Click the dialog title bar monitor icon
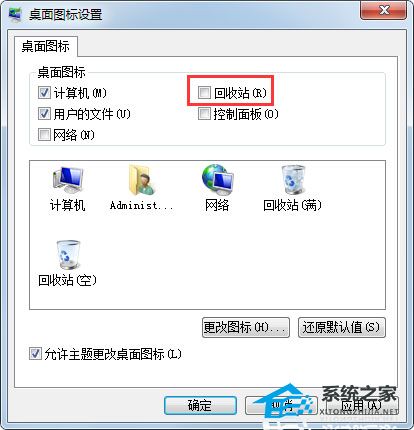 (x=15, y=14)
